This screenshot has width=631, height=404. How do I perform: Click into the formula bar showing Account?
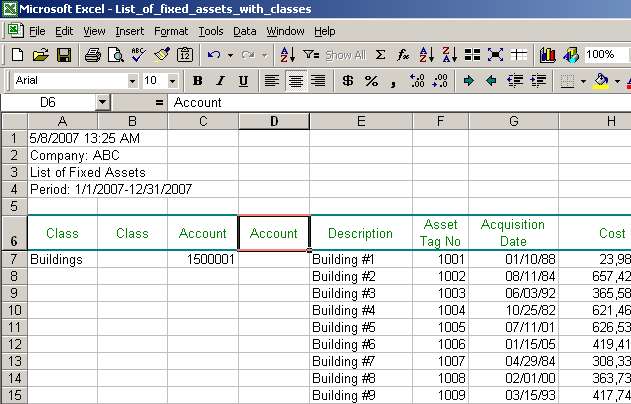[398, 103]
